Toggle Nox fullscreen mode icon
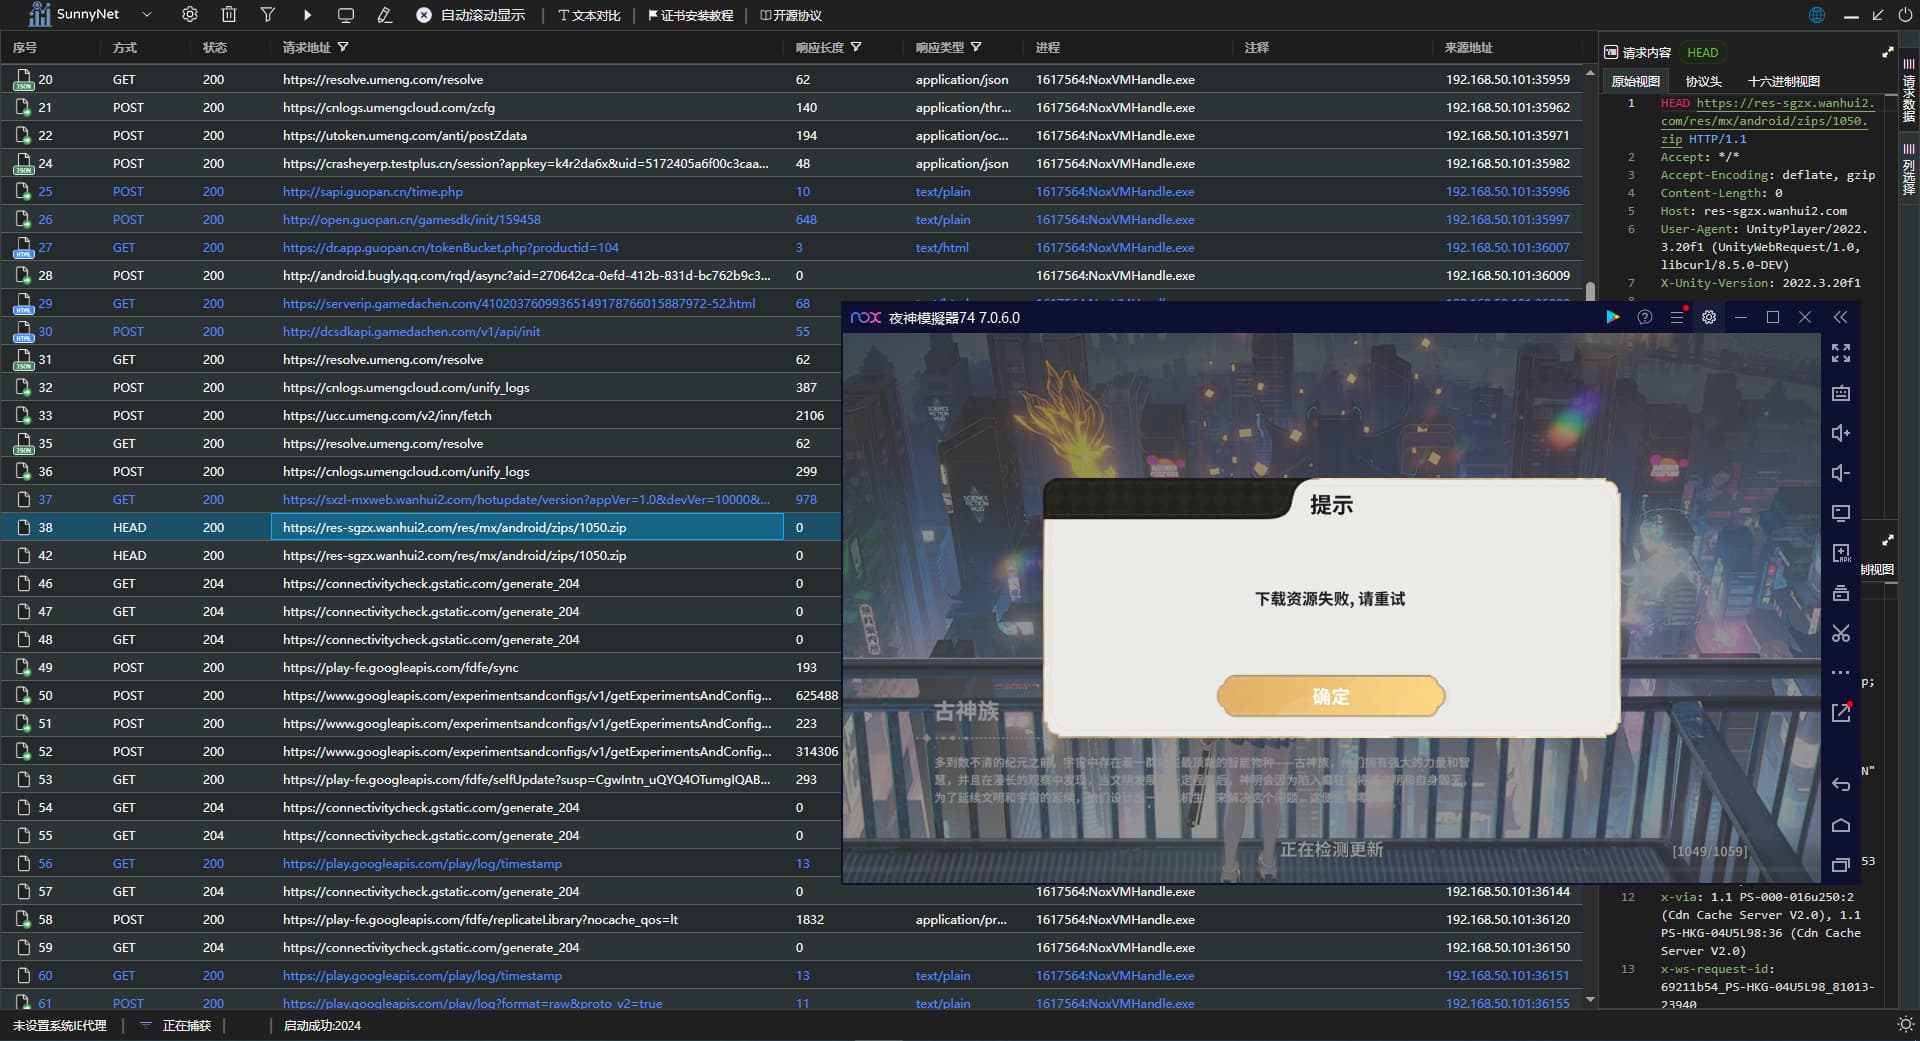The height and width of the screenshot is (1041, 1920). coord(1840,353)
